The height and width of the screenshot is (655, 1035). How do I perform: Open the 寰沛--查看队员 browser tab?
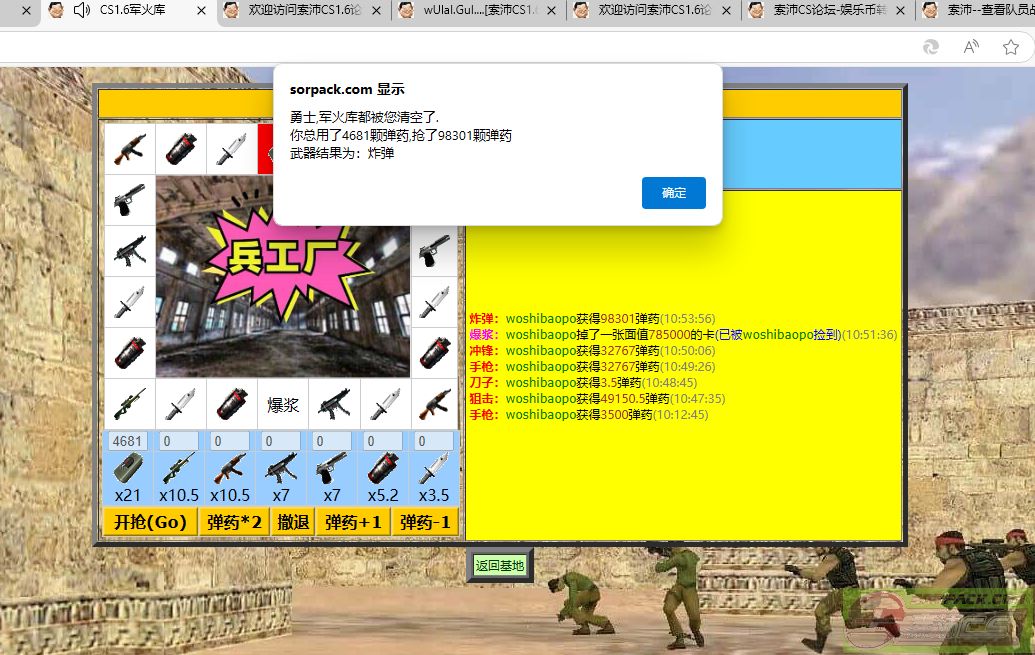pyautogui.click(x=977, y=11)
